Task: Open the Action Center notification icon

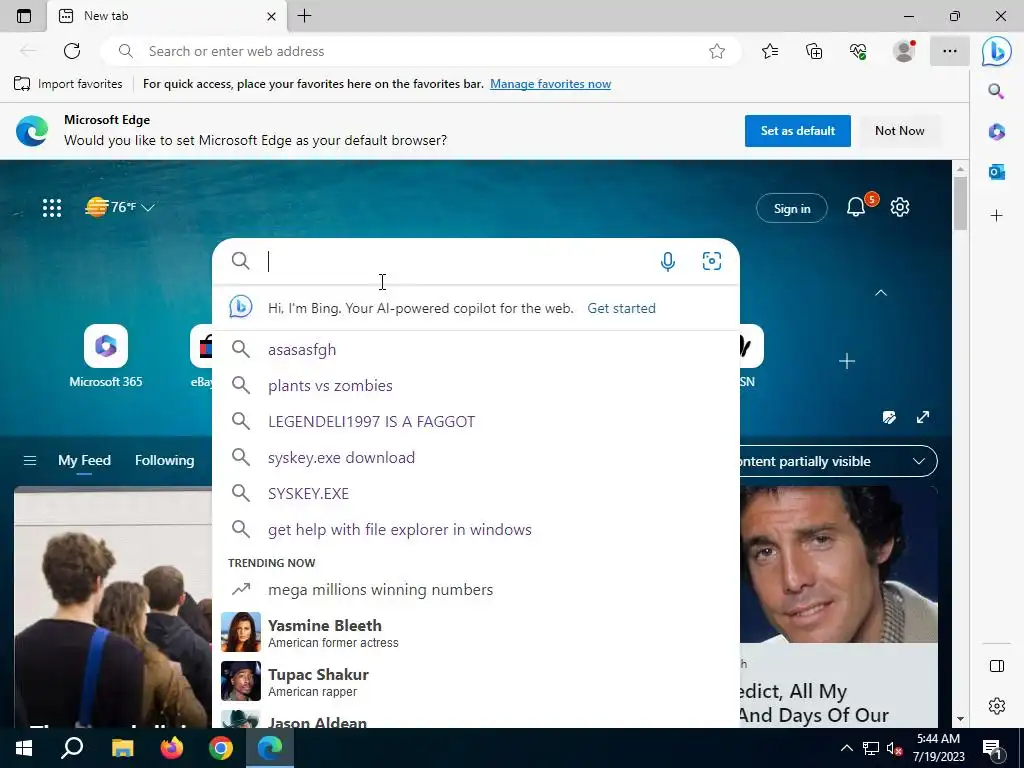Action: point(992,749)
